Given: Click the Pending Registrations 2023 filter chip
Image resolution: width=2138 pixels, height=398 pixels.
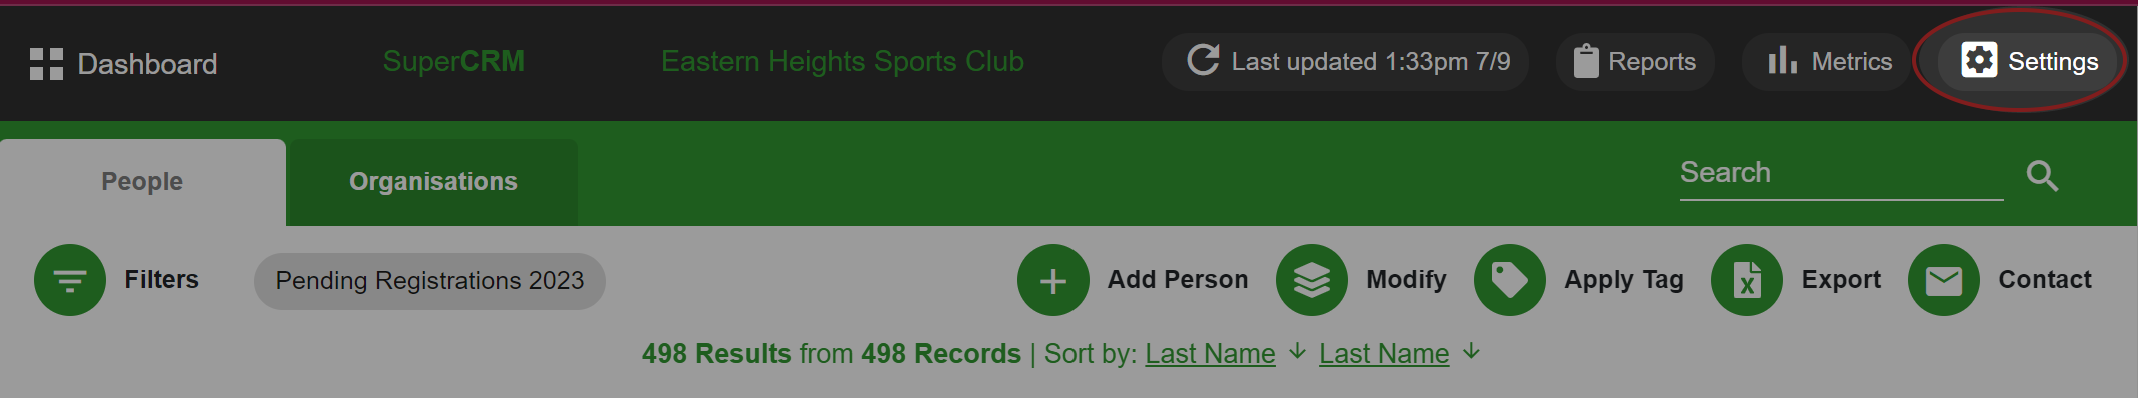Looking at the screenshot, I should click(x=430, y=281).
